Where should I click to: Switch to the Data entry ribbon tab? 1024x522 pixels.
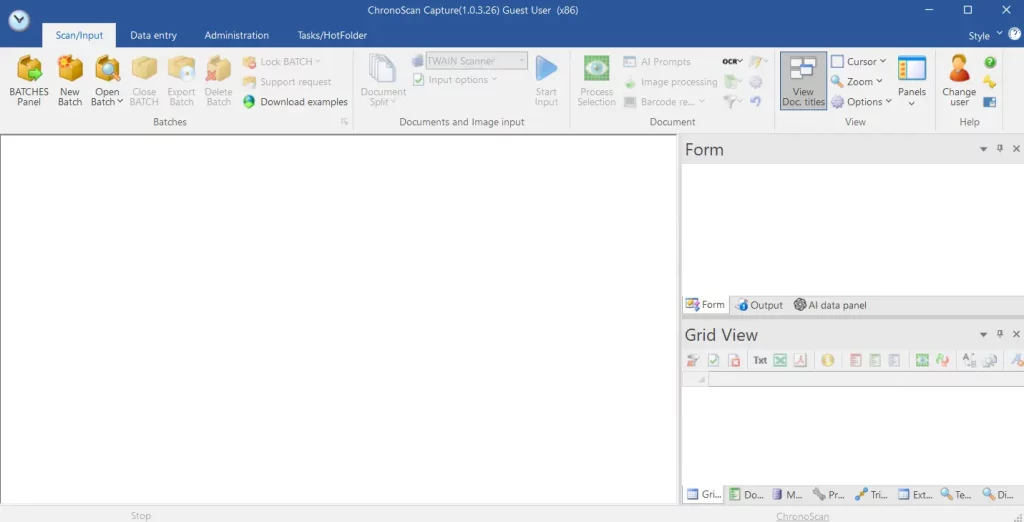pyautogui.click(x=153, y=35)
